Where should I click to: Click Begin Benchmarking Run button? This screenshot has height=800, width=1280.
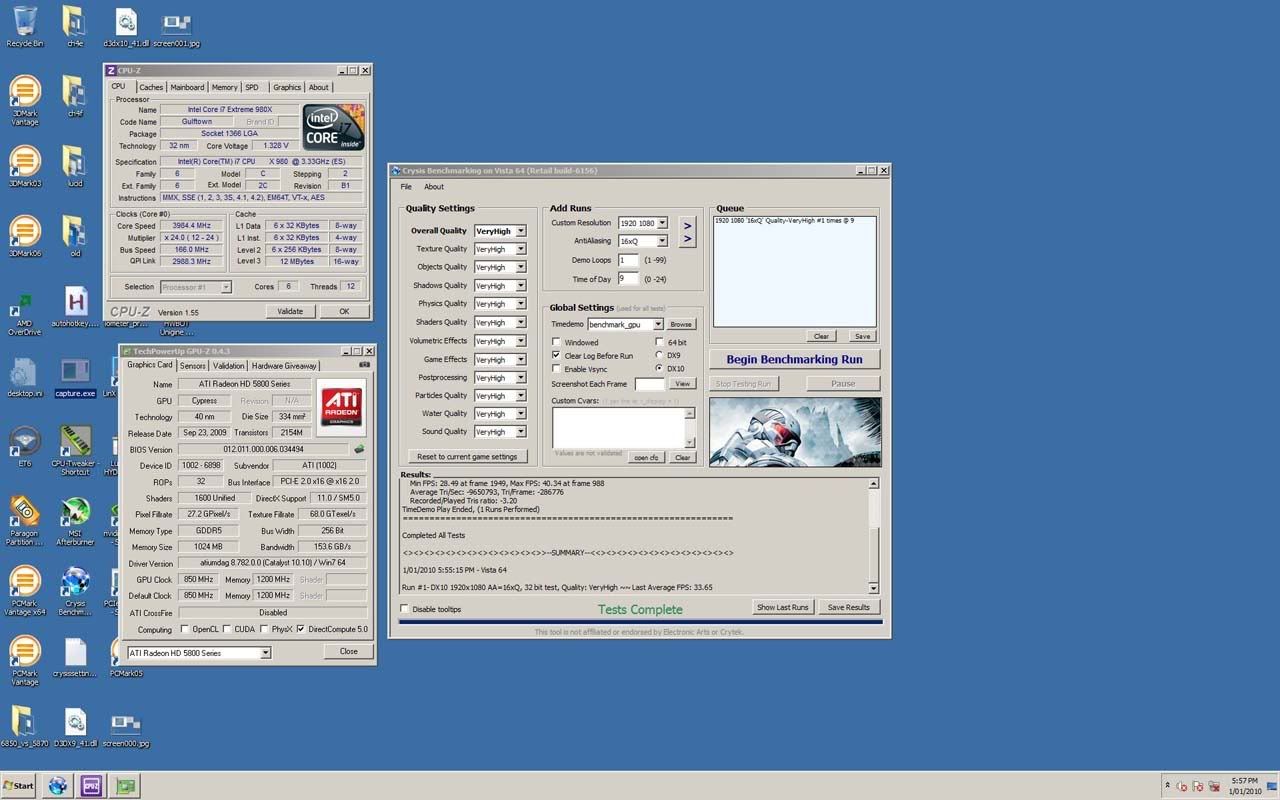[794, 359]
